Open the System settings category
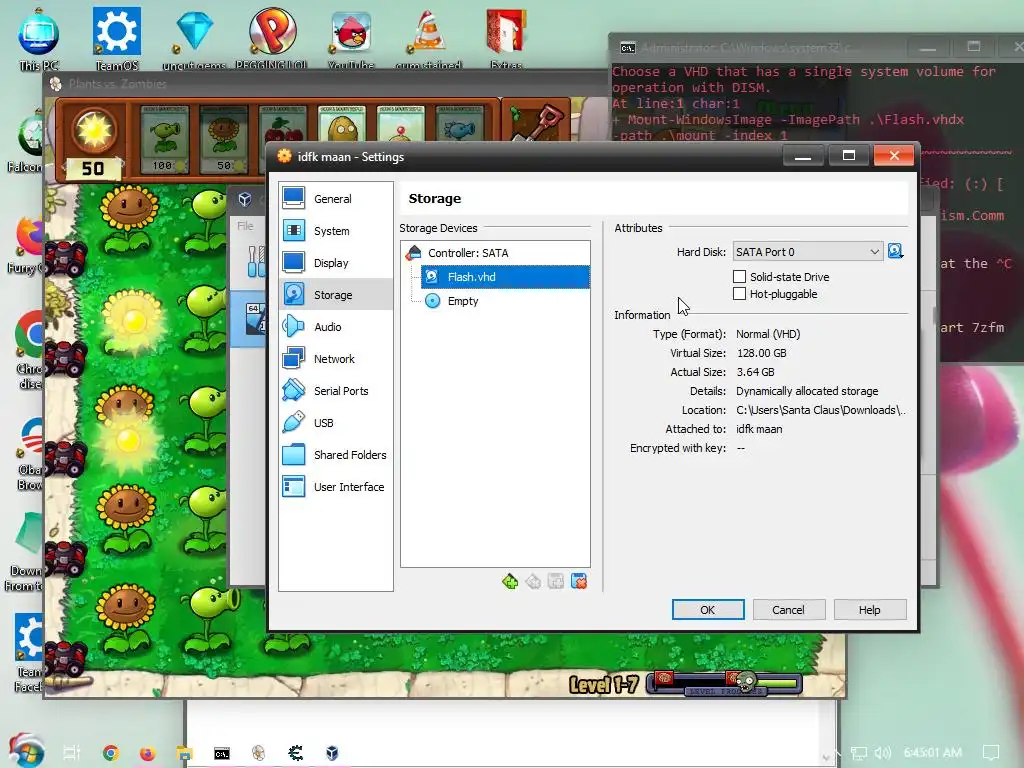 click(x=335, y=231)
